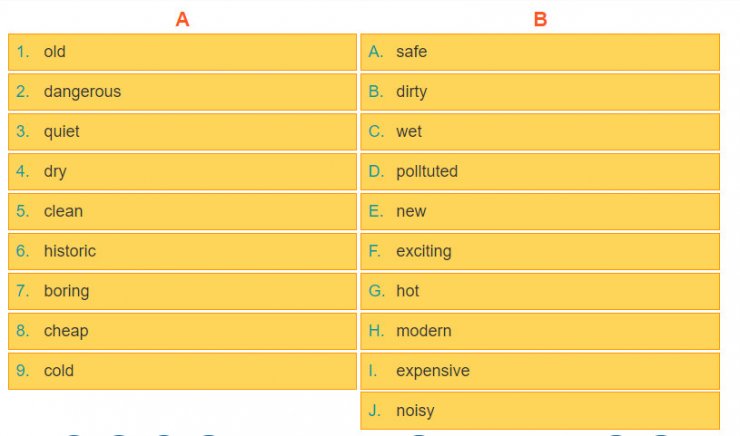This screenshot has height=436, width=740.
Task: Click the red column B header
Action: pyautogui.click(x=540, y=20)
